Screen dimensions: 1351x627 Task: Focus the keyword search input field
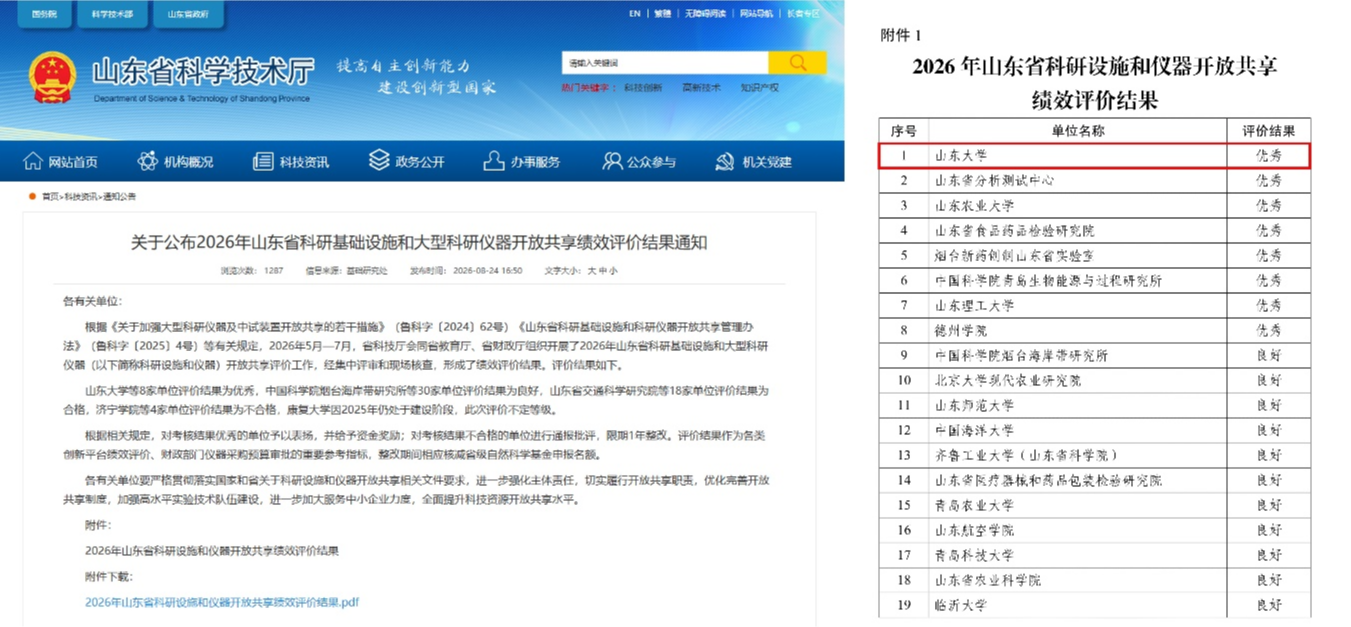point(664,62)
